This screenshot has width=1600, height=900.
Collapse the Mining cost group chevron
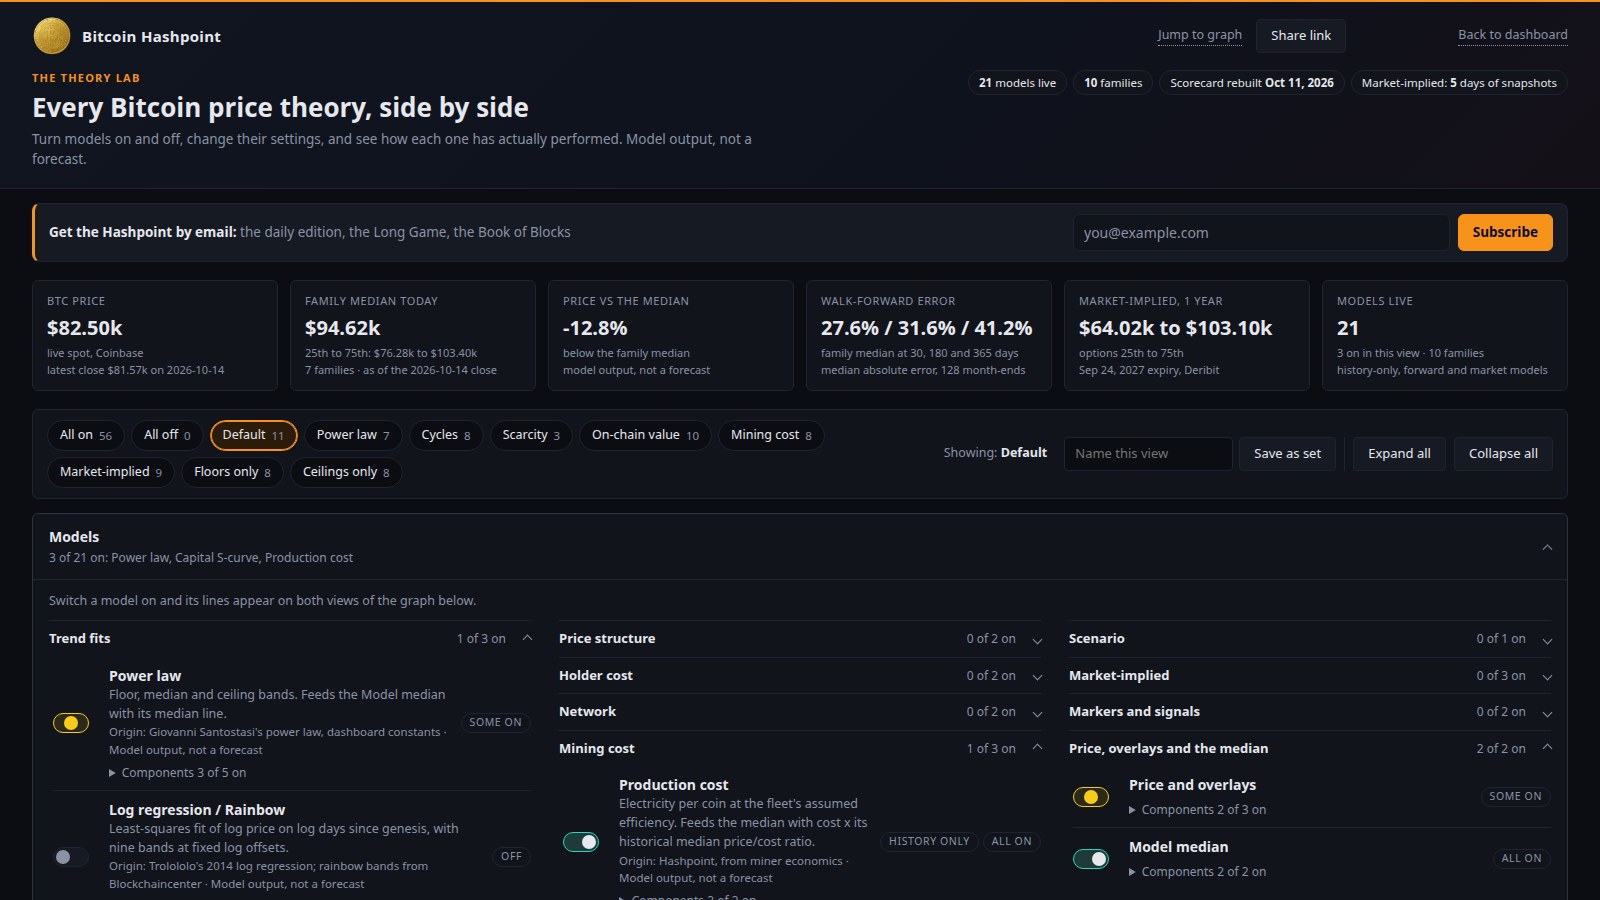click(1037, 748)
